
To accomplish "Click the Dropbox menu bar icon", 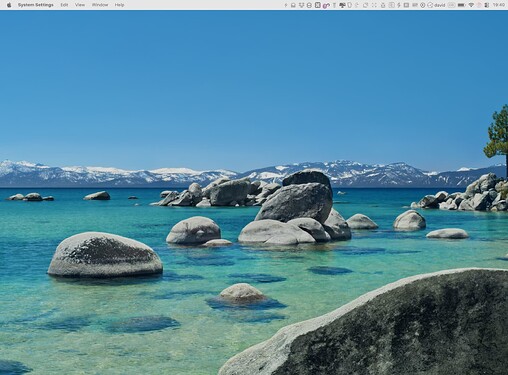I will point(301,5).
